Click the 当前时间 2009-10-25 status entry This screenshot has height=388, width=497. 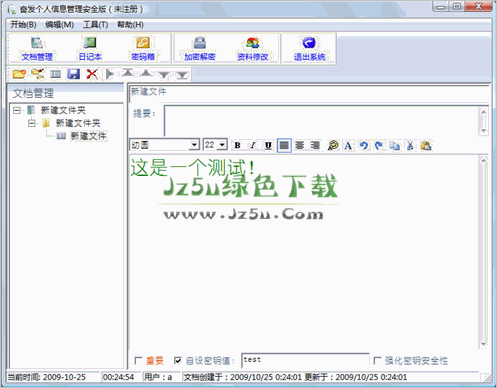click(52, 377)
